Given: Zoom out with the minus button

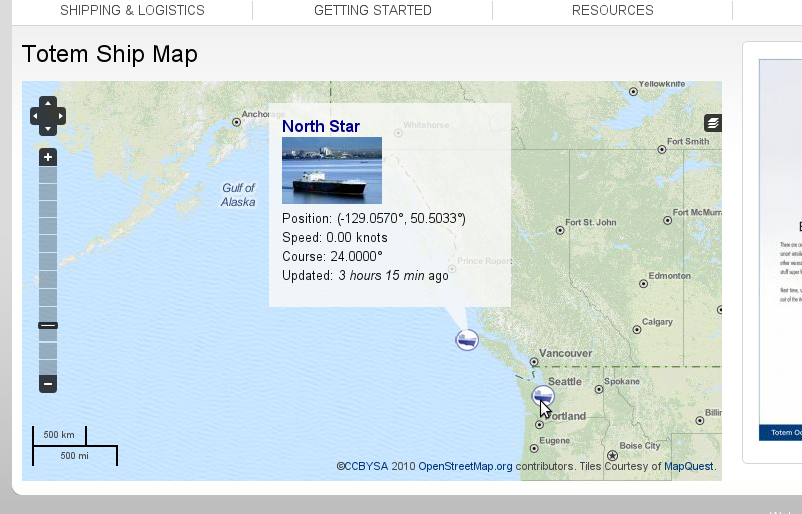Looking at the screenshot, I should pyautogui.click(x=48, y=384).
